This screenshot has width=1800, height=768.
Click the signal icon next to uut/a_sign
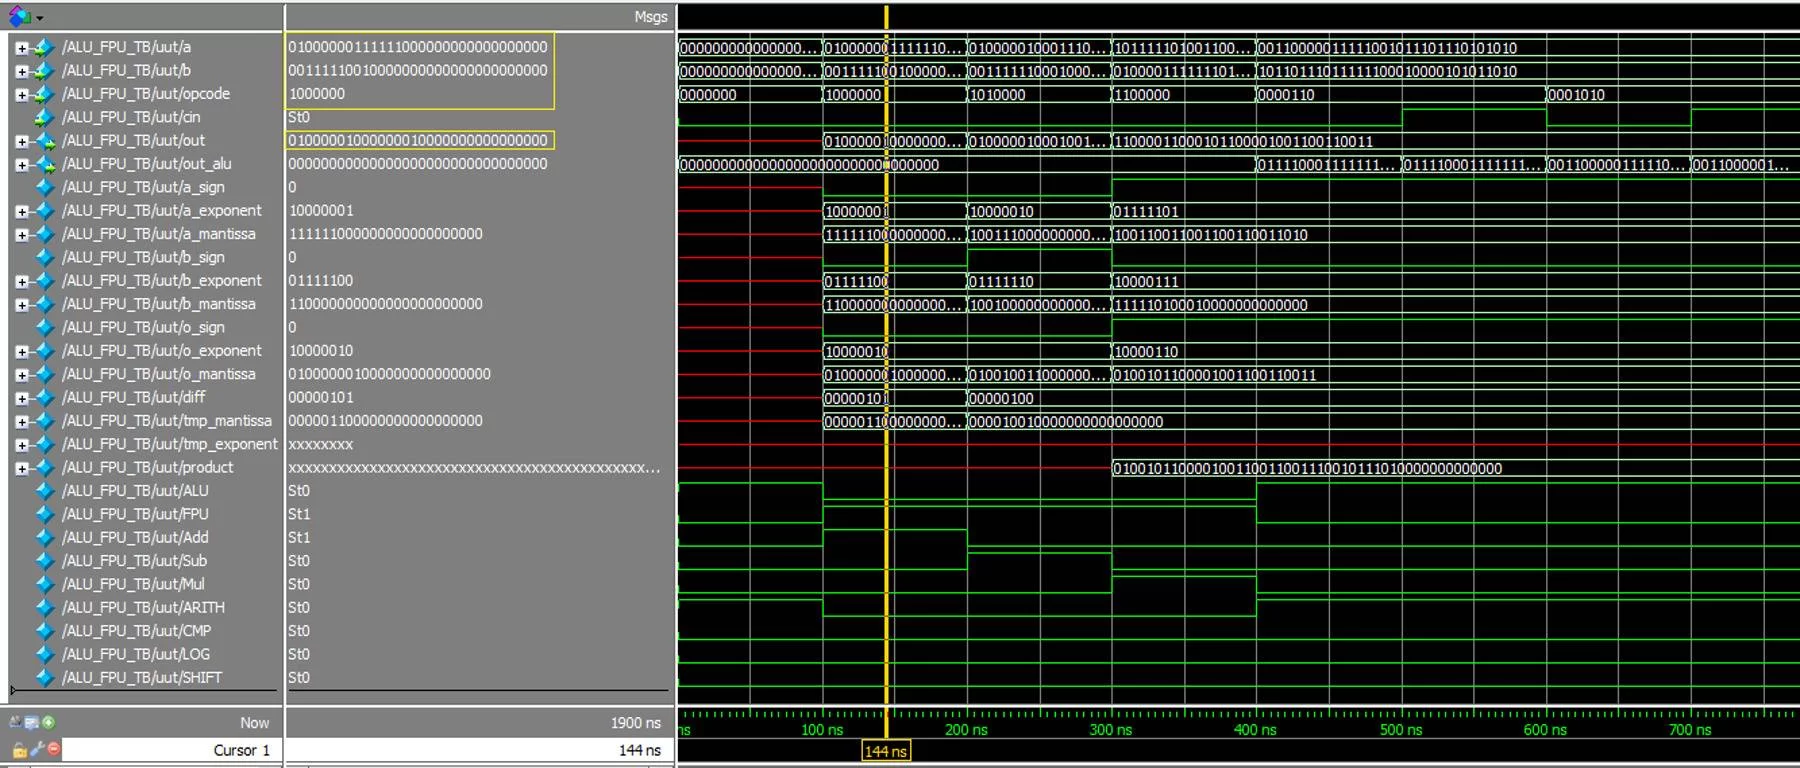pos(43,188)
